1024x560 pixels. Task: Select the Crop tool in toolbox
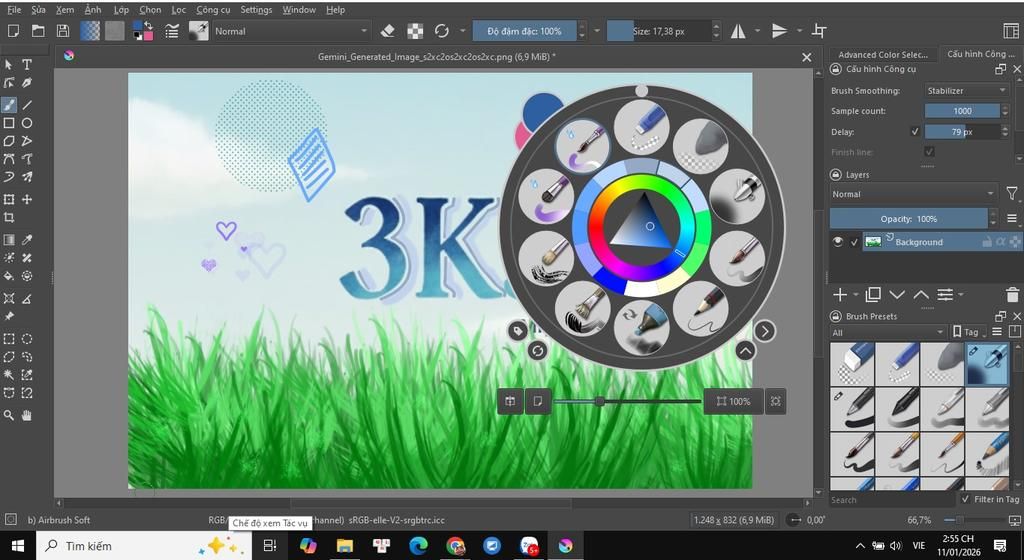pyautogui.click(x=9, y=217)
